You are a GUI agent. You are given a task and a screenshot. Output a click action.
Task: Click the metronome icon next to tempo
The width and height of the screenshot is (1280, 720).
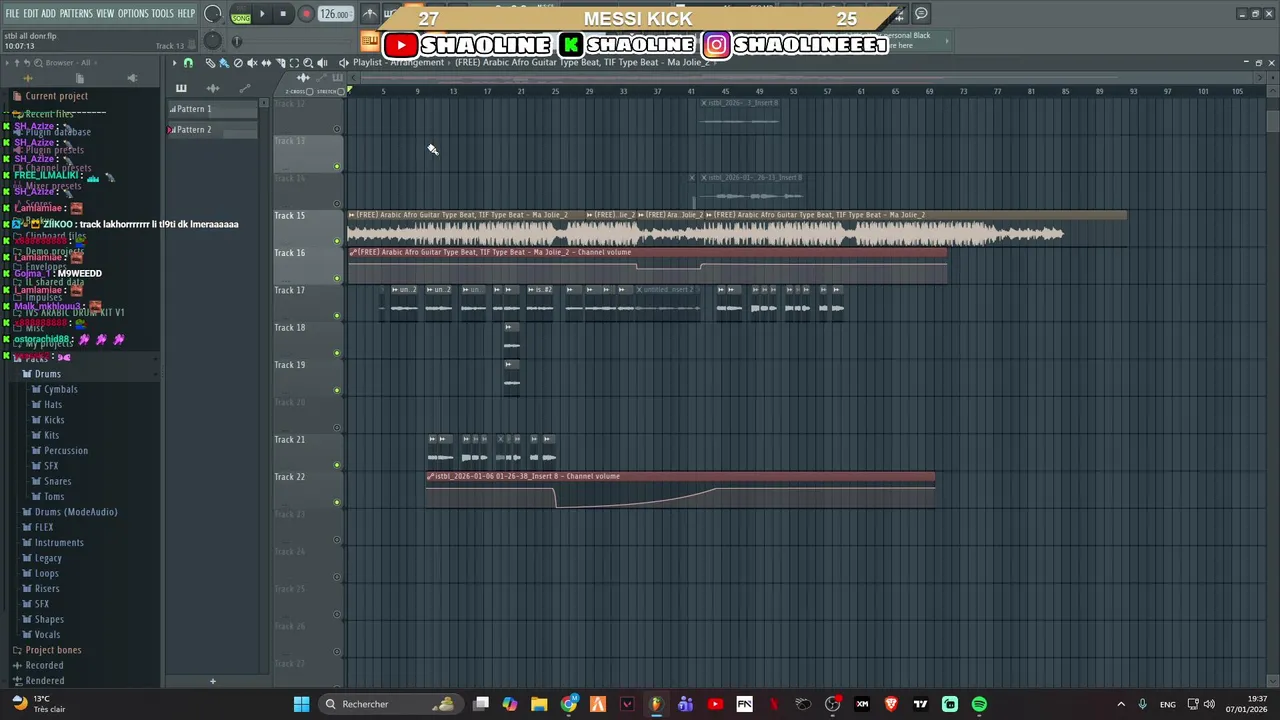point(370,14)
